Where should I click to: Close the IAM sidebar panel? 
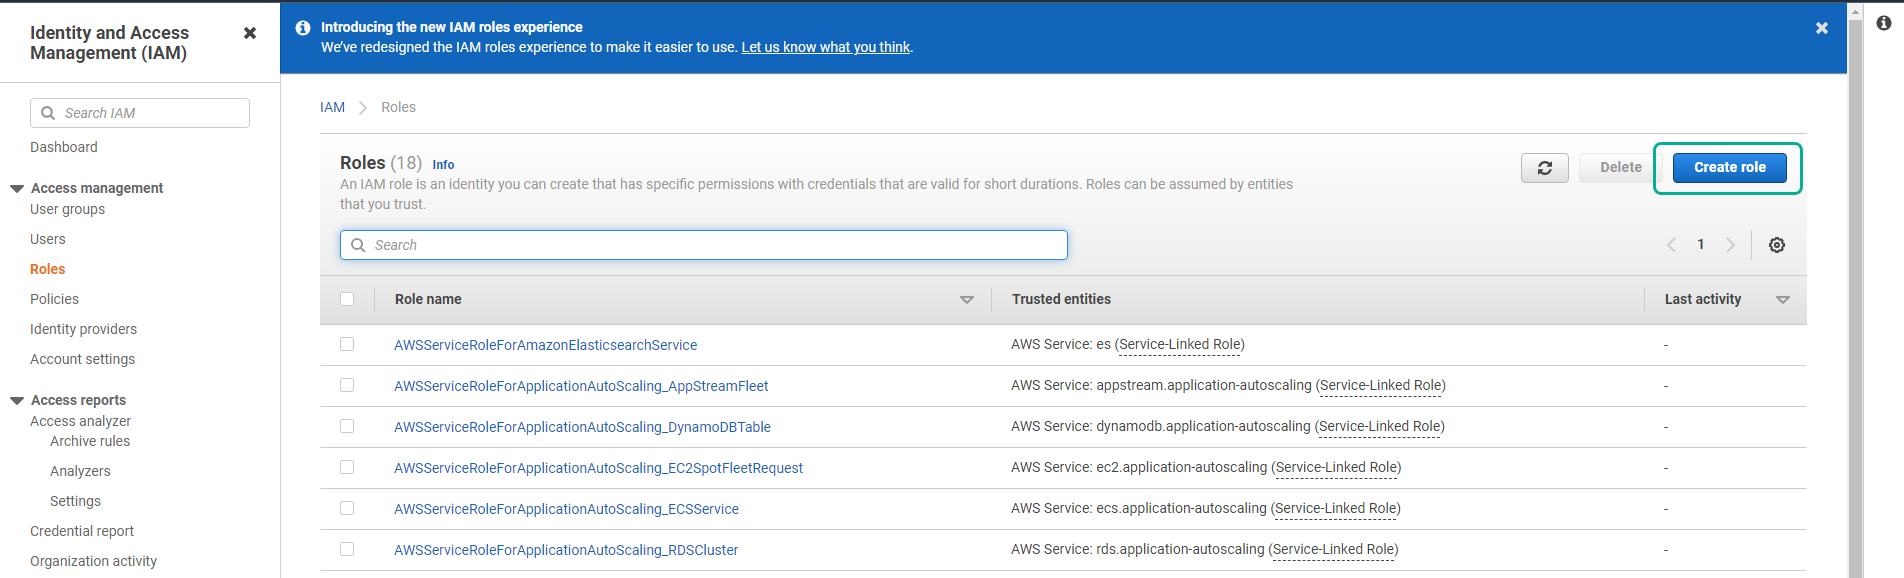(250, 33)
